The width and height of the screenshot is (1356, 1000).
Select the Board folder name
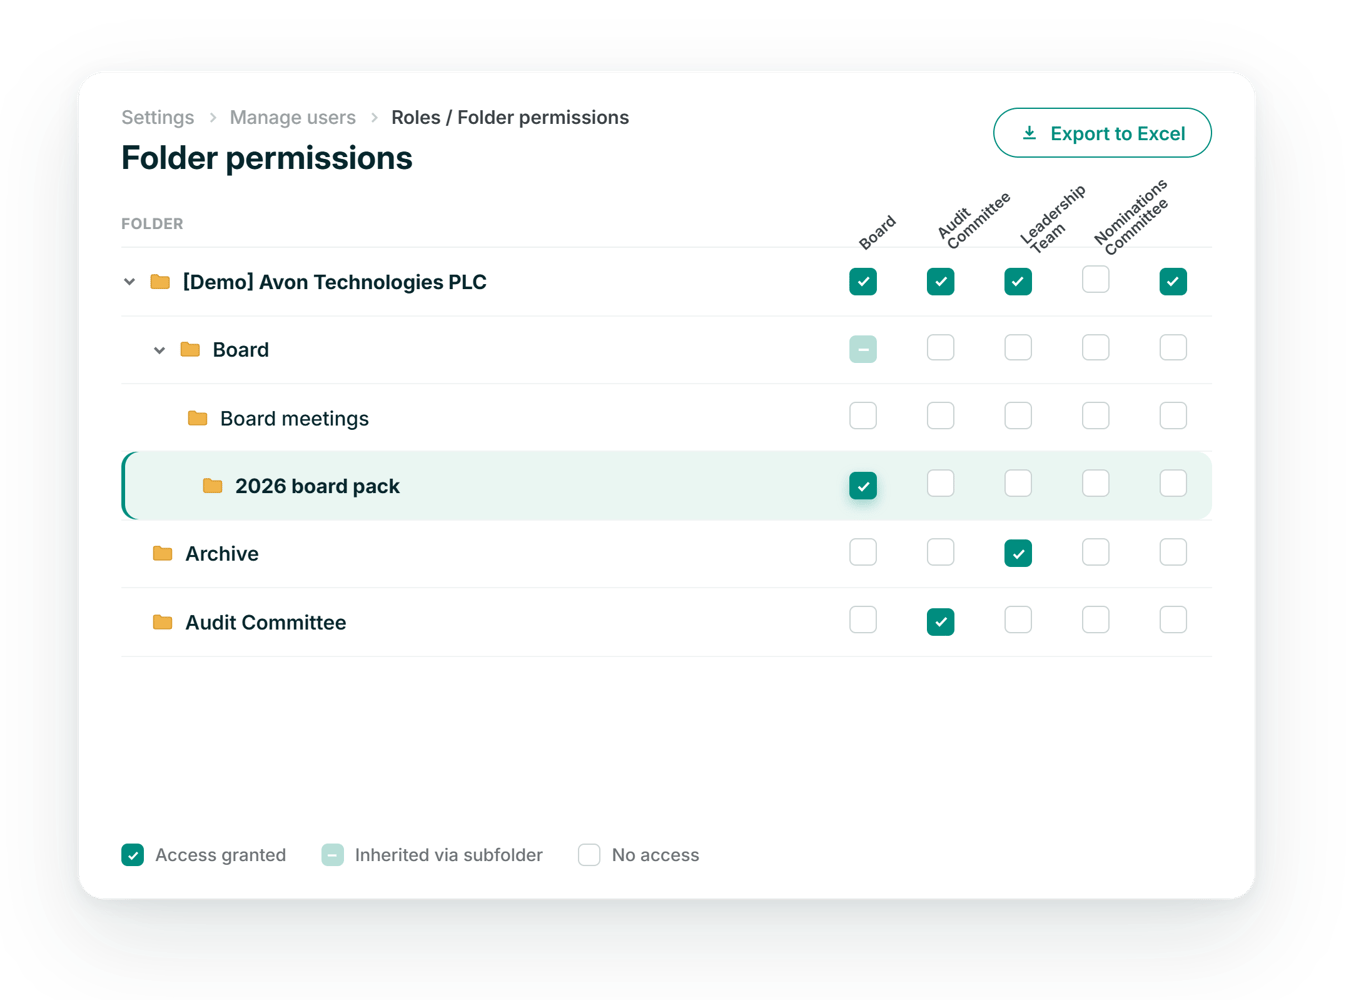tap(241, 350)
